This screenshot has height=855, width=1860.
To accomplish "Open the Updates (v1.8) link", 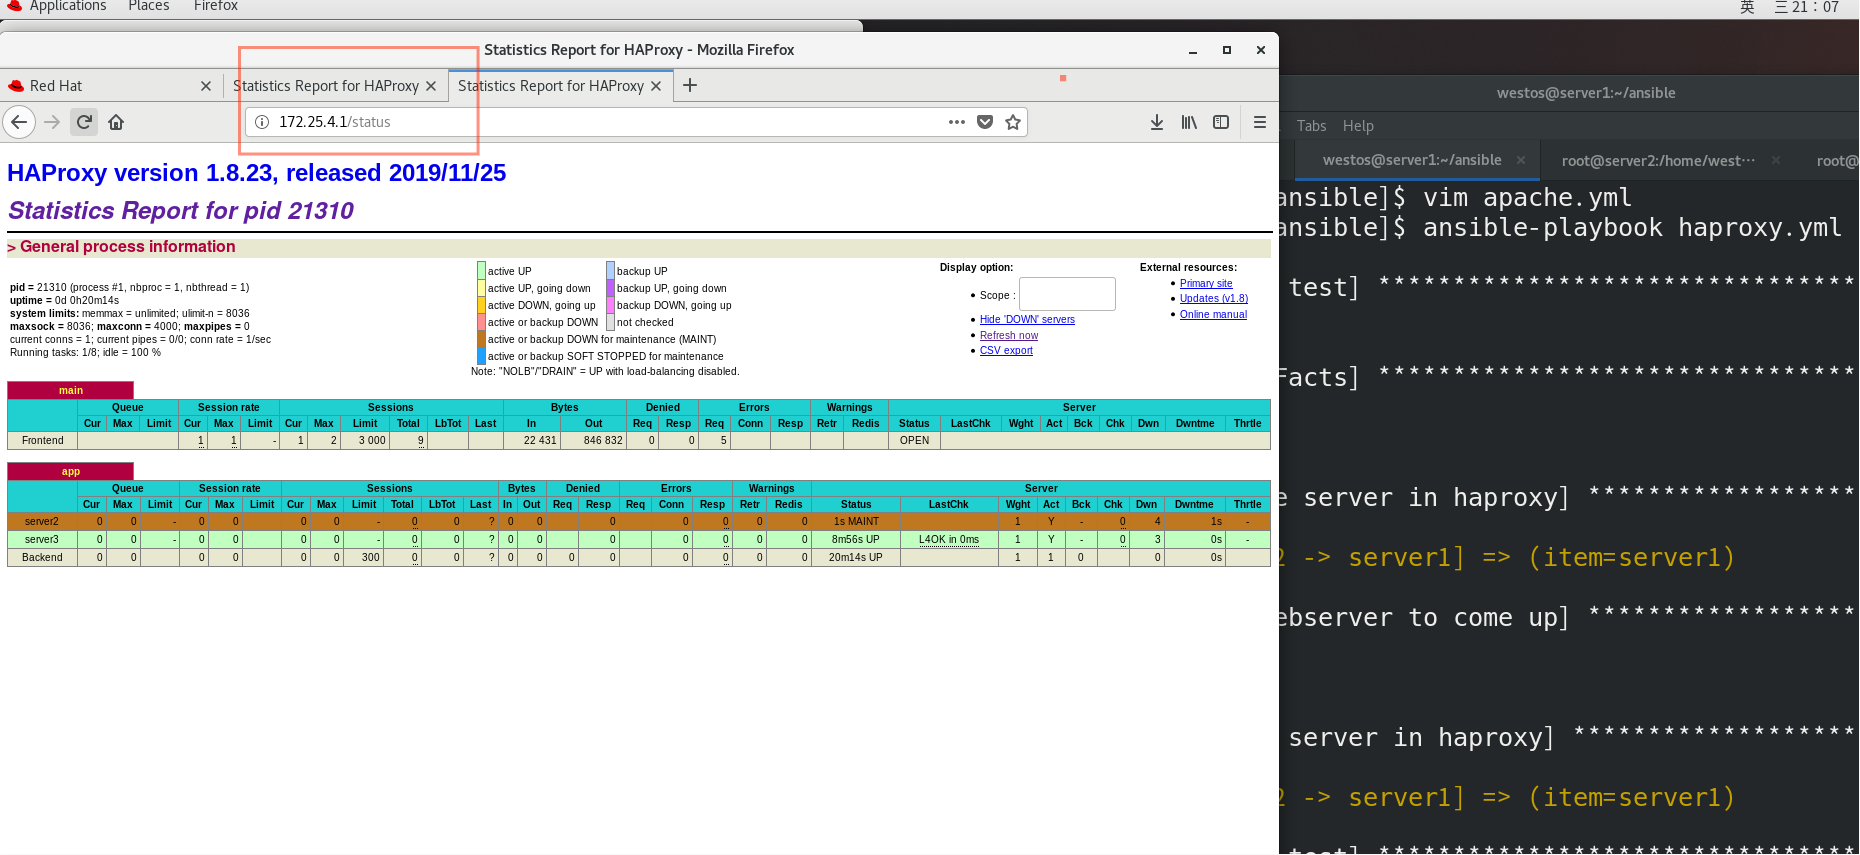I will [1214, 298].
